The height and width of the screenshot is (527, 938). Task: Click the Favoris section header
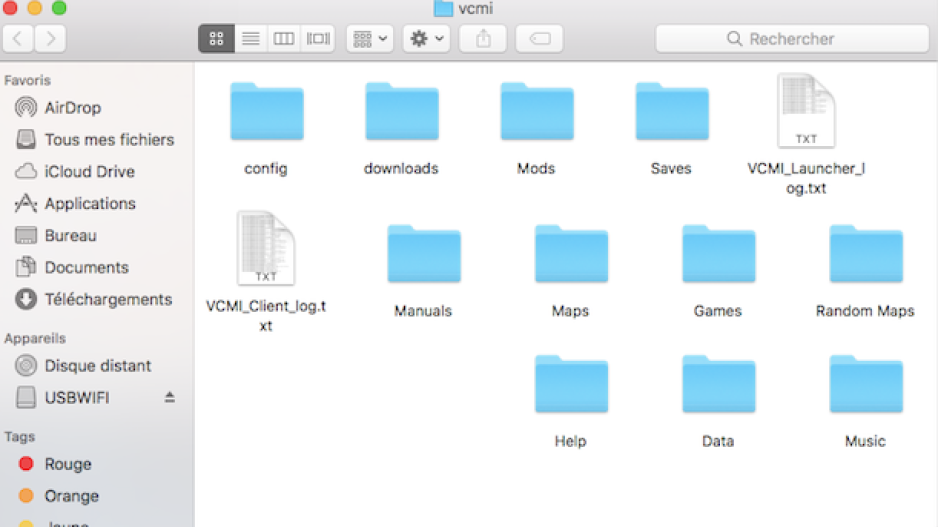point(28,80)
